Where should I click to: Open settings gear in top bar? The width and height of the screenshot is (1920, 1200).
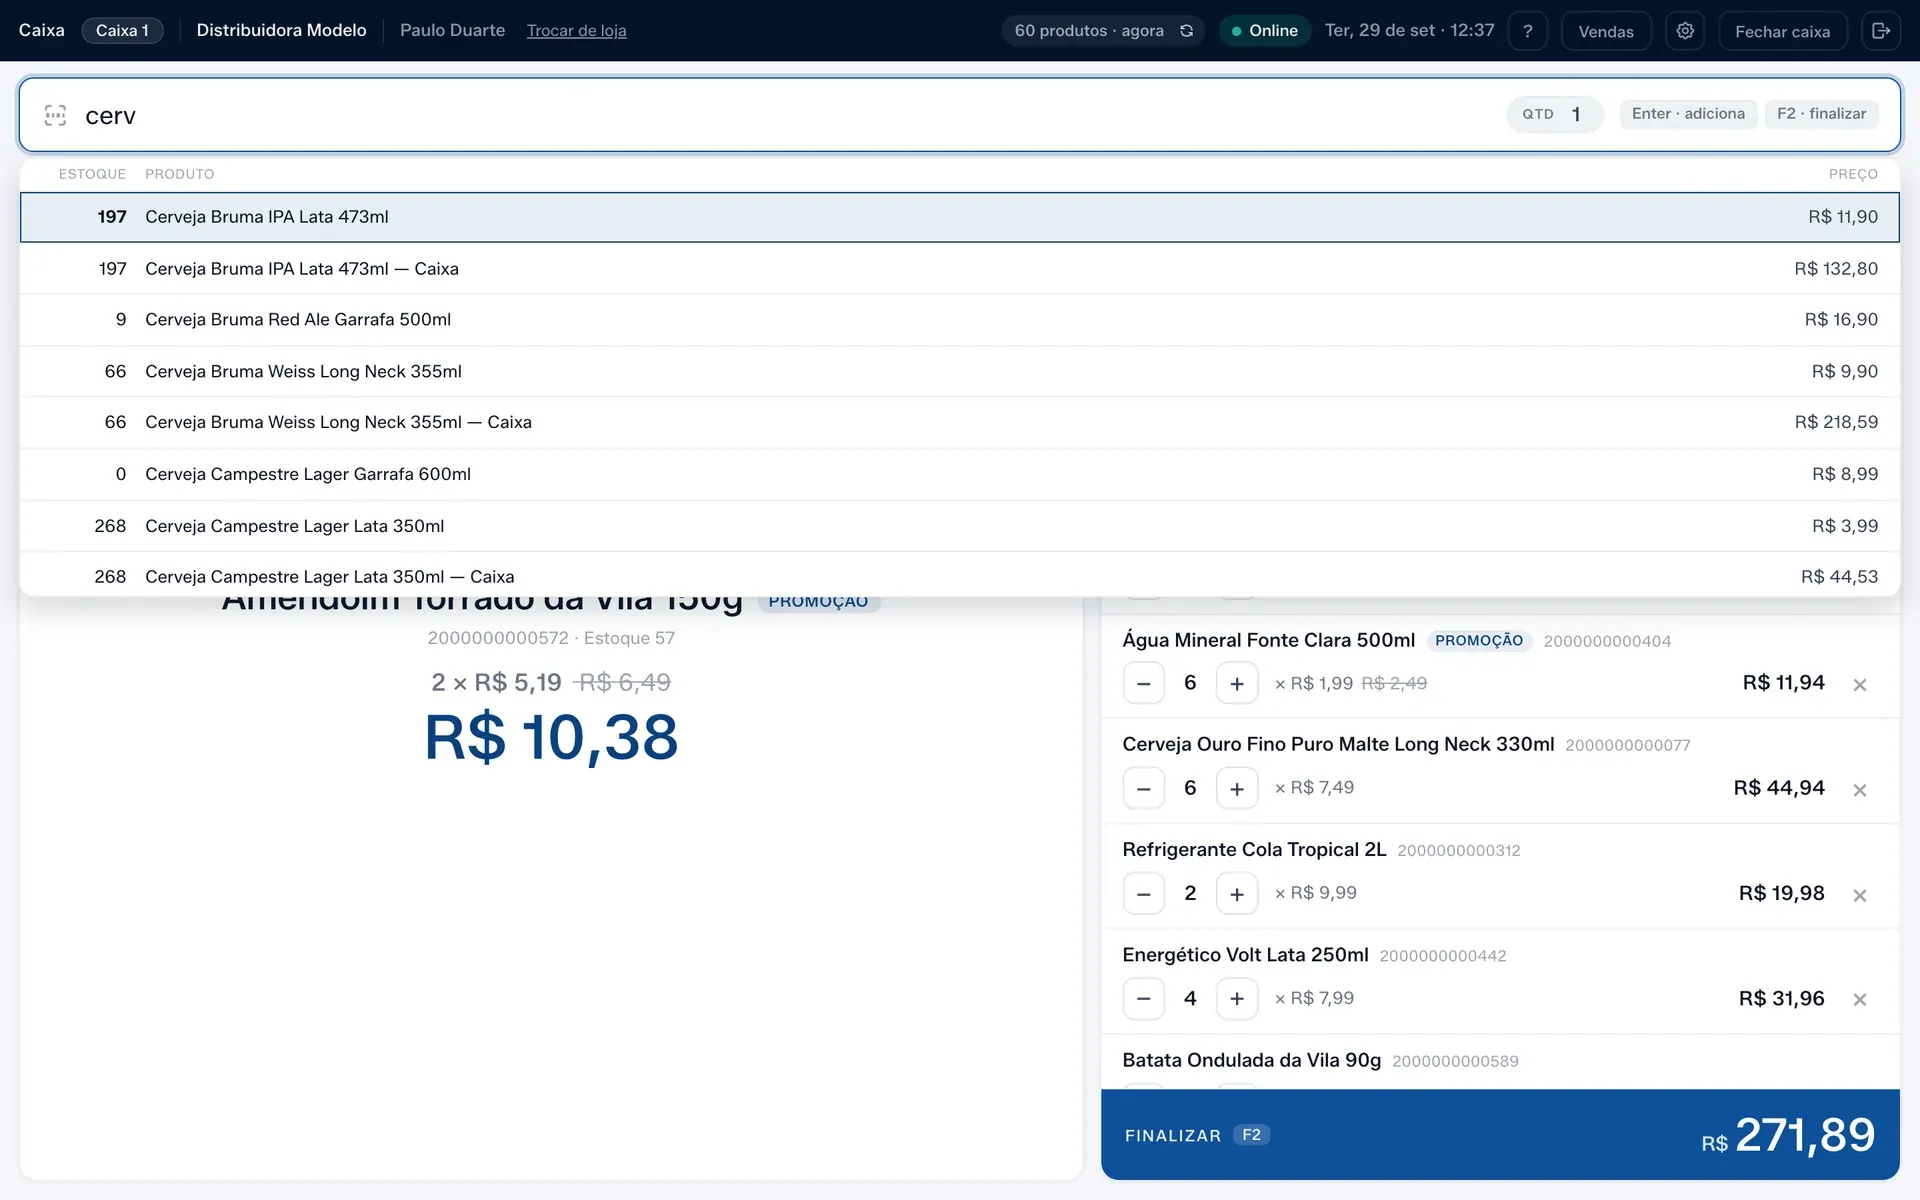point(1685,31)
